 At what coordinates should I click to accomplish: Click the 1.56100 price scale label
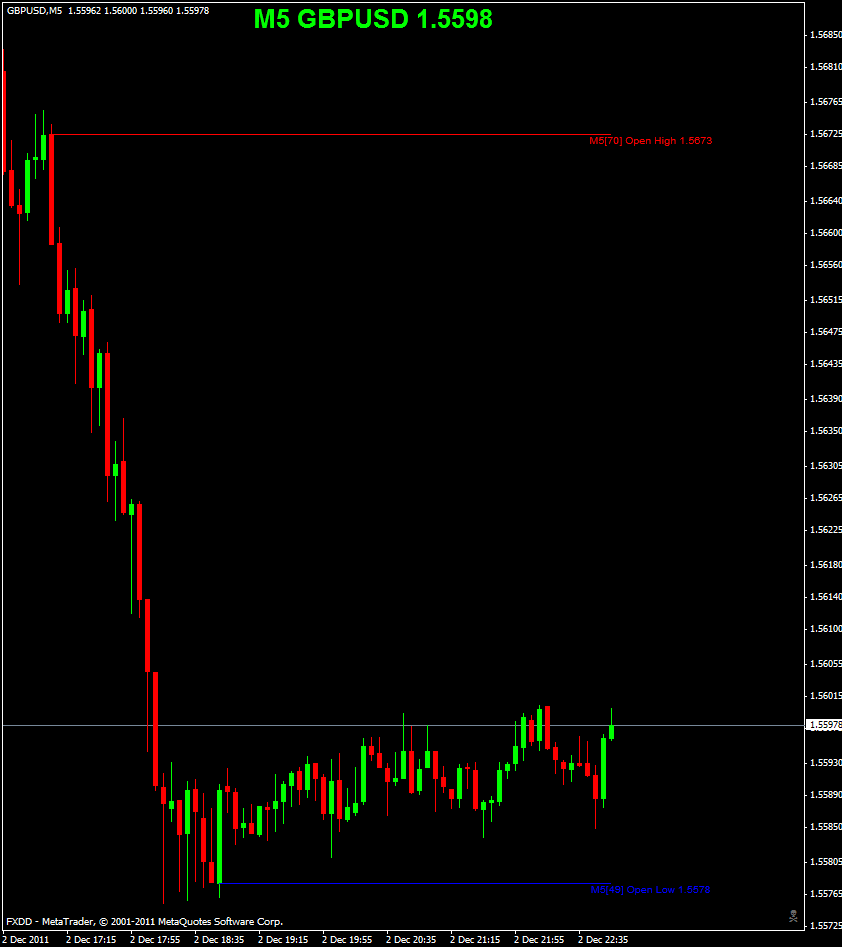pyautogui.click(x=826, y=629)
